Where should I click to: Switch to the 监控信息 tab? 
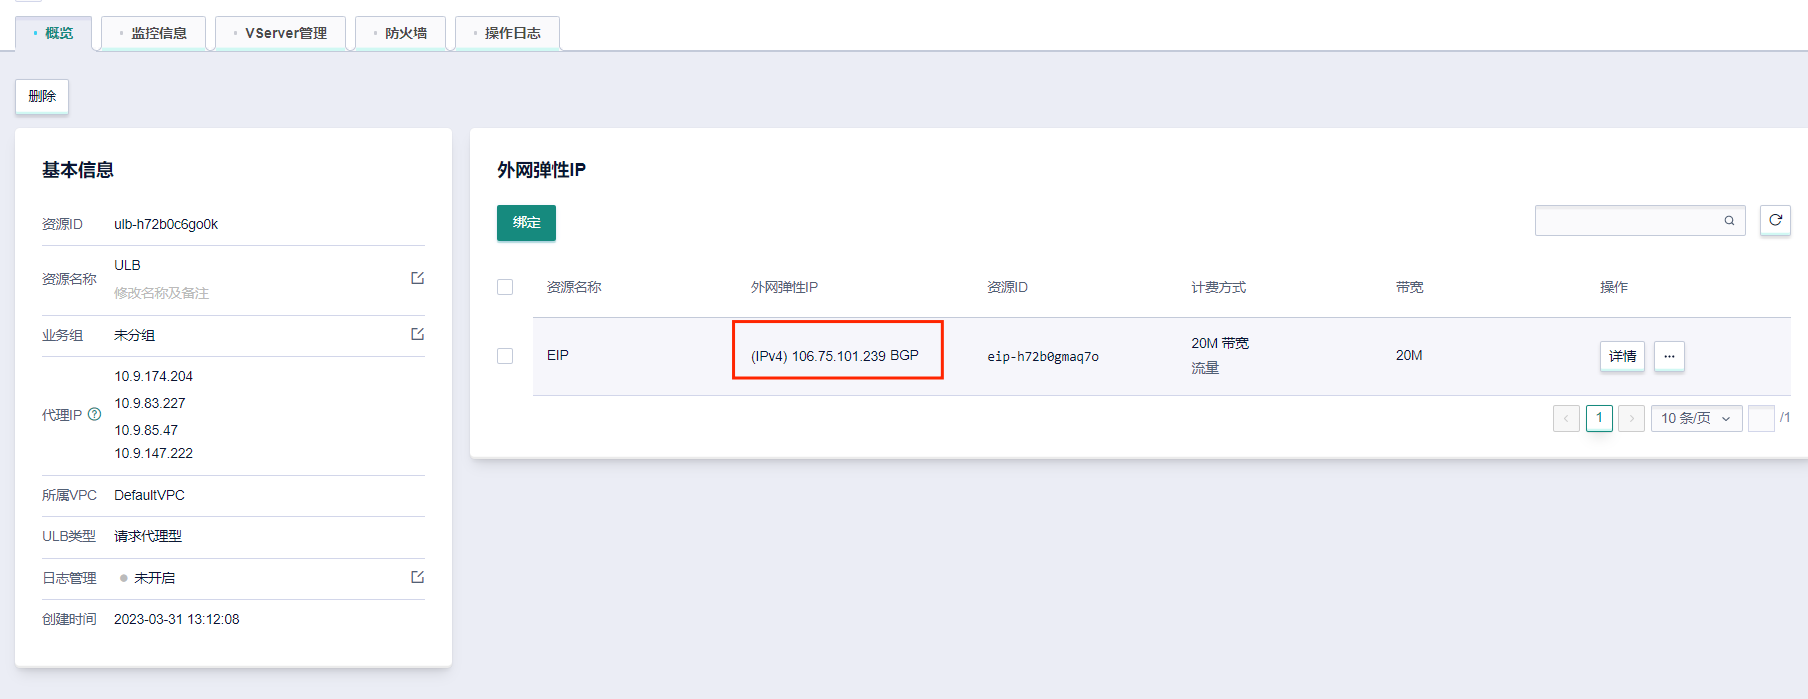click(x=154, y=33)
